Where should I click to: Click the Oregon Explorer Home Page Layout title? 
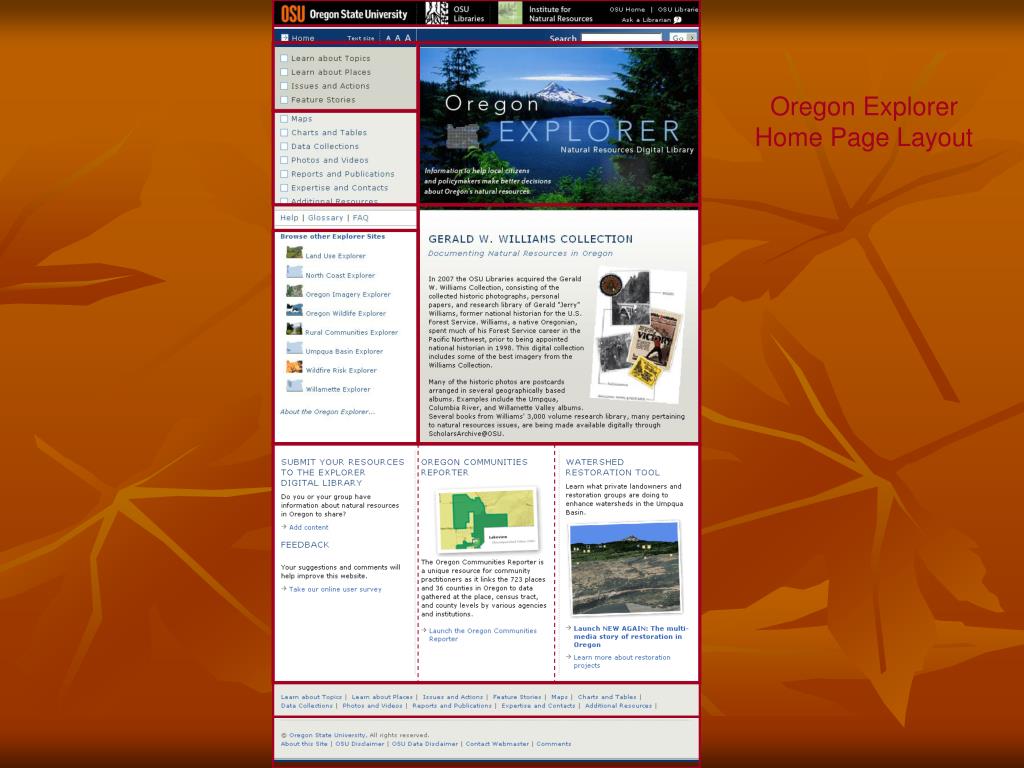click(x=863, y=122)
